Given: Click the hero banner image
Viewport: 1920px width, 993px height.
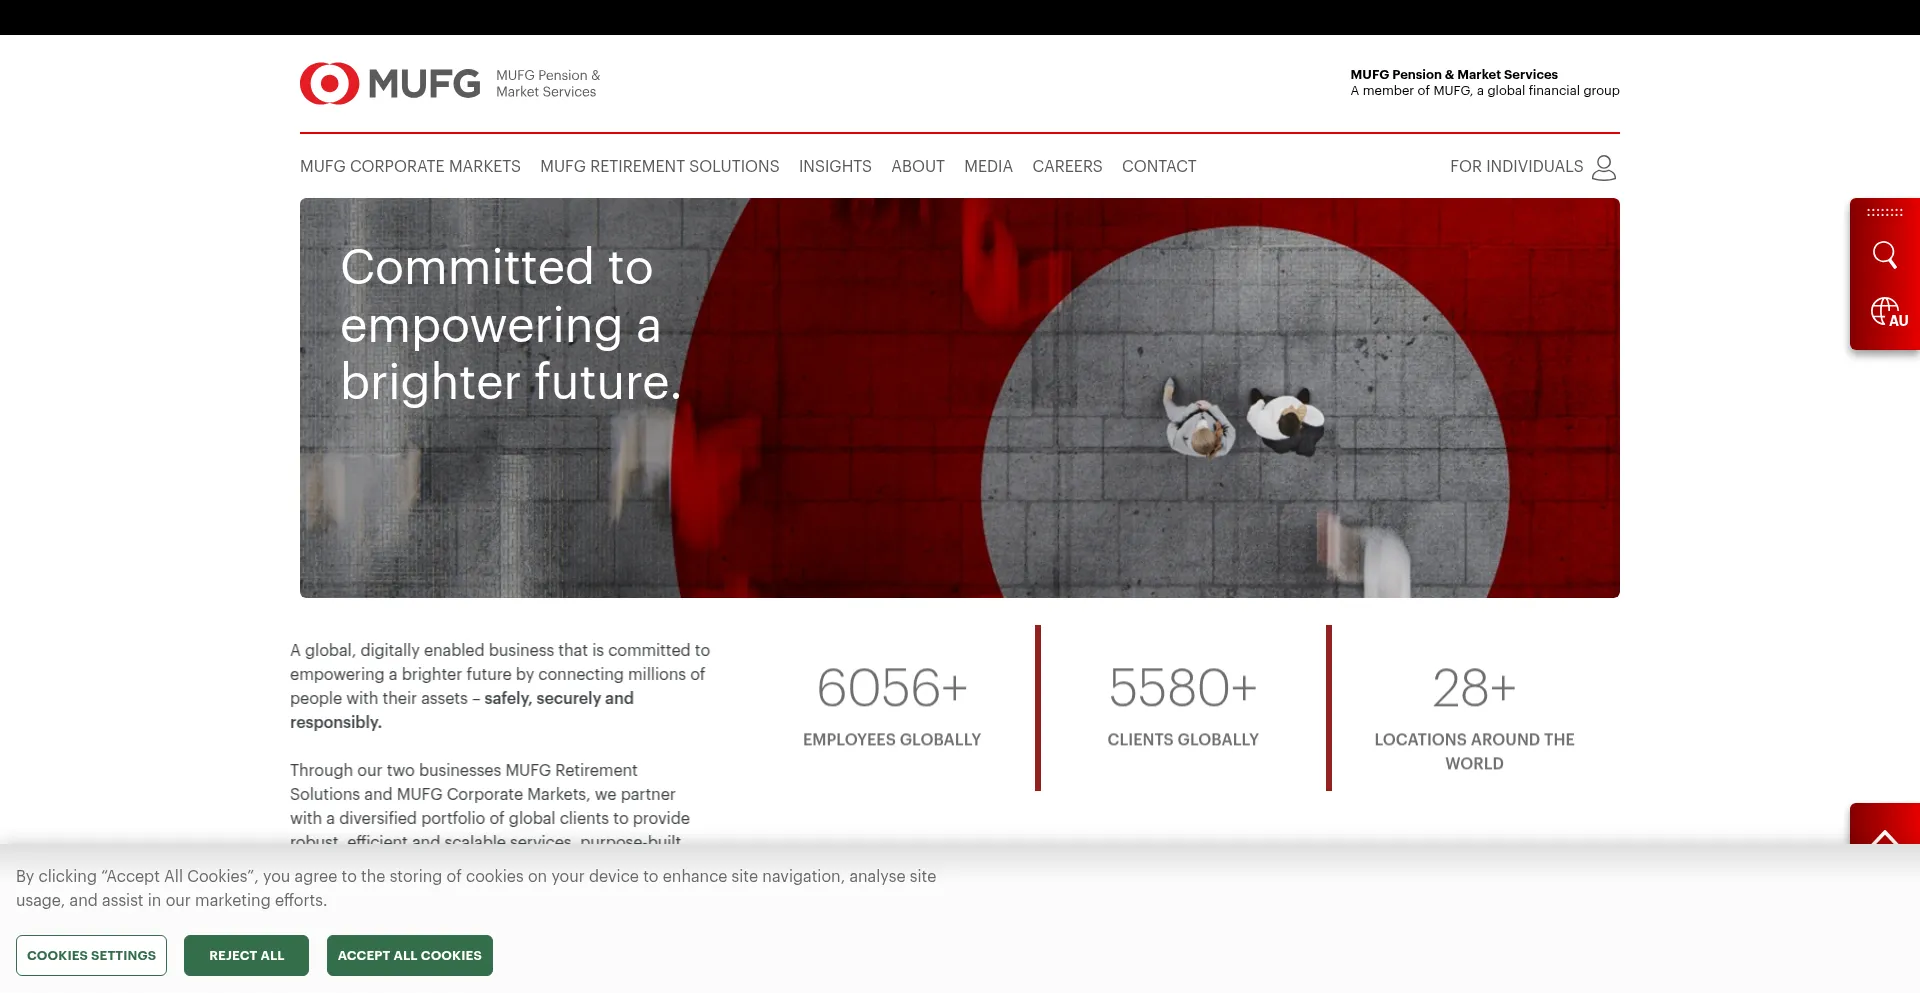Looking at the screenshot, I should (959, 398).
